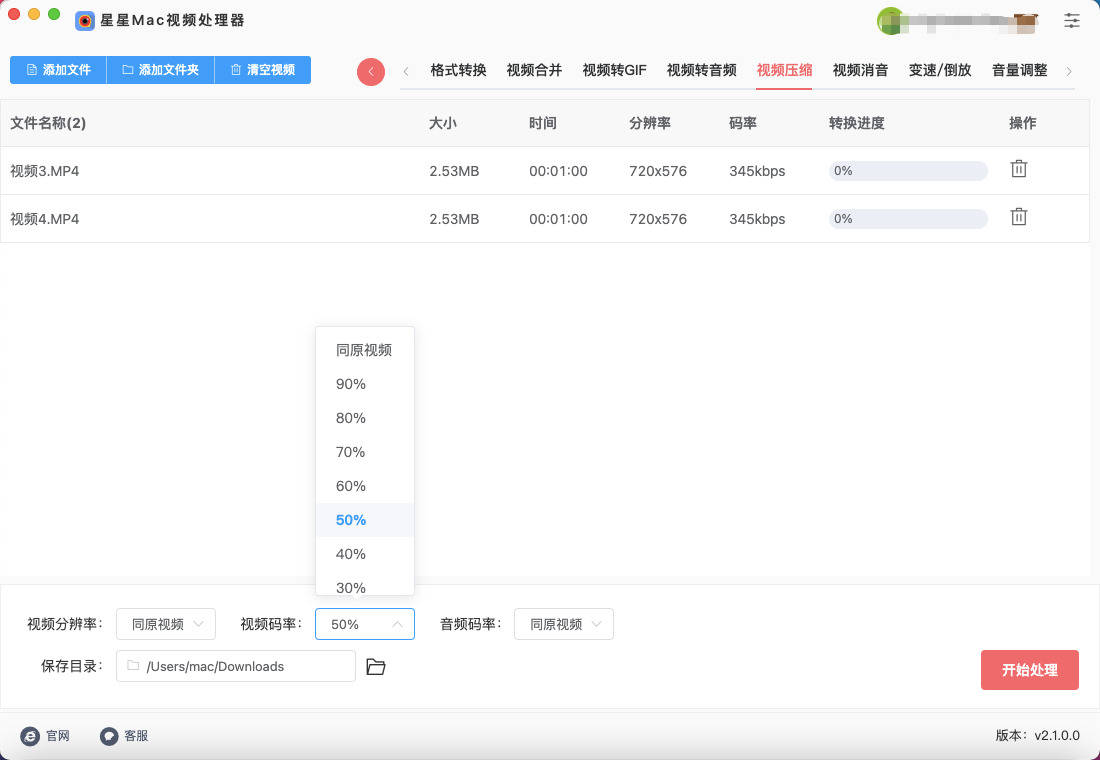The height and width of the screenshot is (760, 1100).
Task: Delete the 视频3.MP4 row with trash icon
Action: point(1018,169)
